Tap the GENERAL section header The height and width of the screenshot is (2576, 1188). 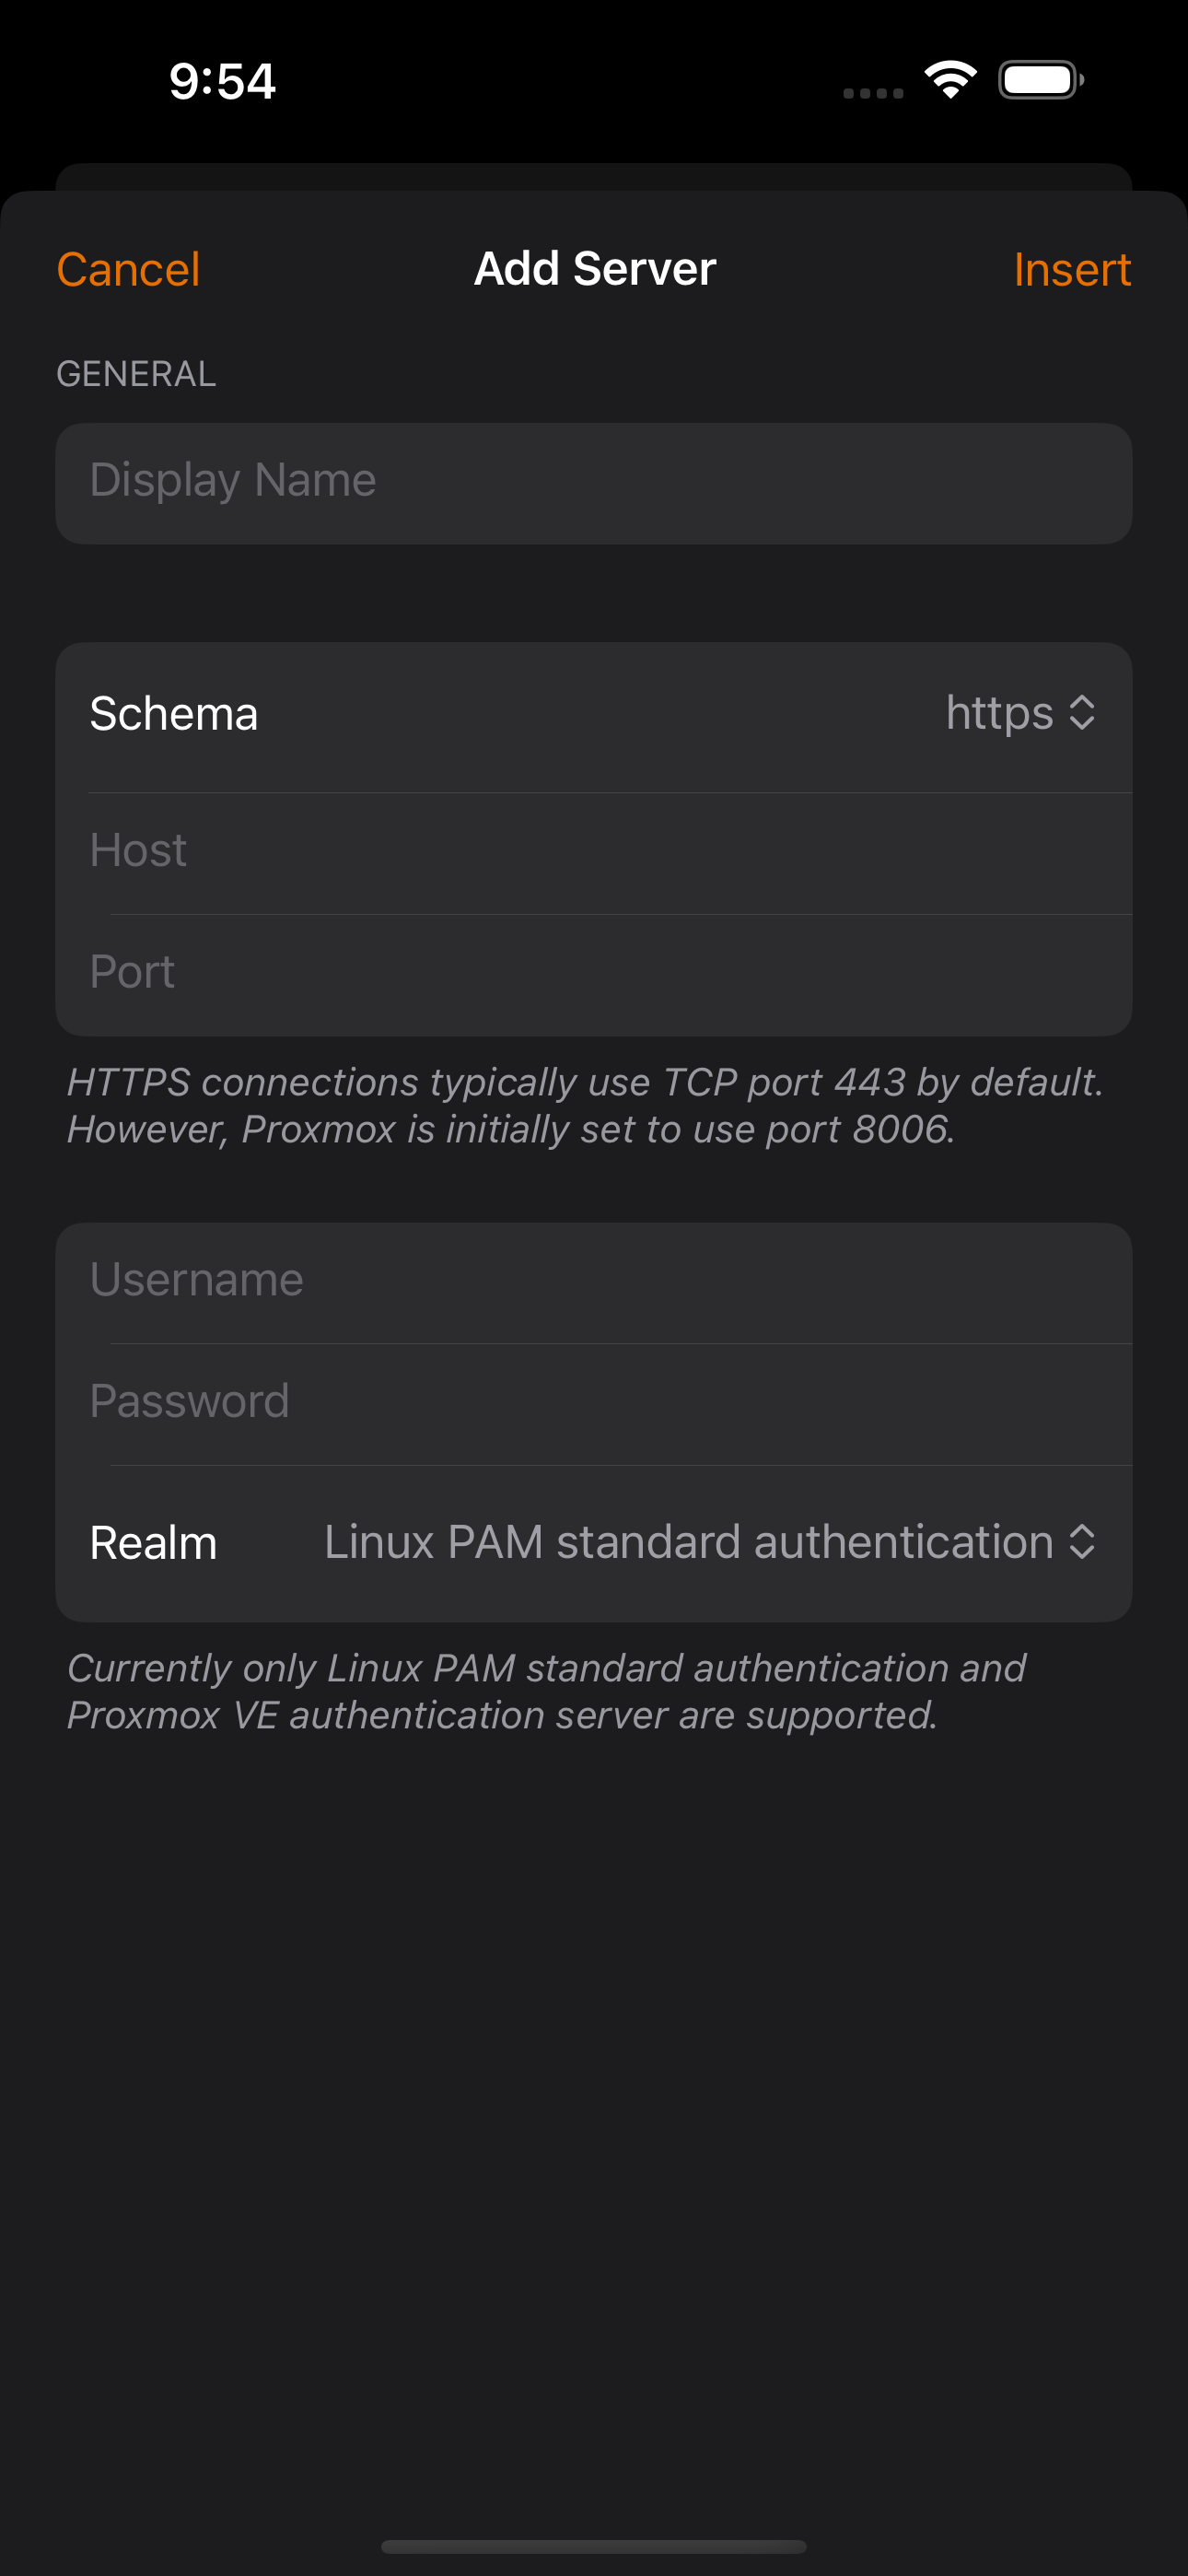point(136,374)
